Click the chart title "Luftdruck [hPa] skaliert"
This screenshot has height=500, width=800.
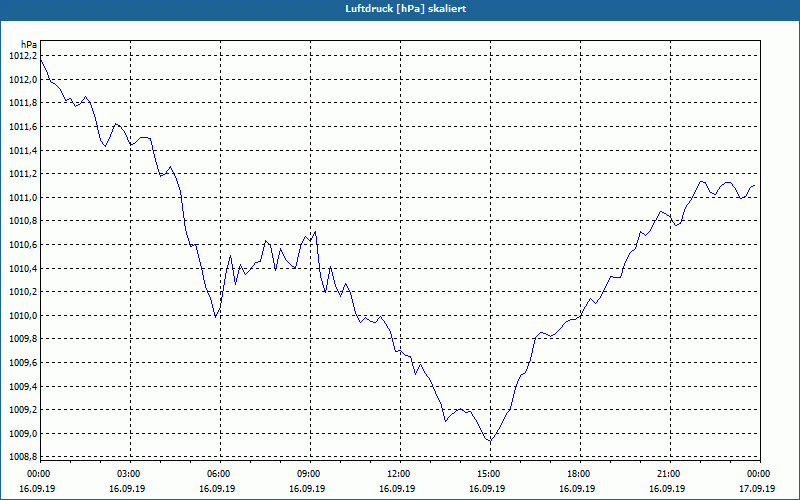[x=406, y=9]
